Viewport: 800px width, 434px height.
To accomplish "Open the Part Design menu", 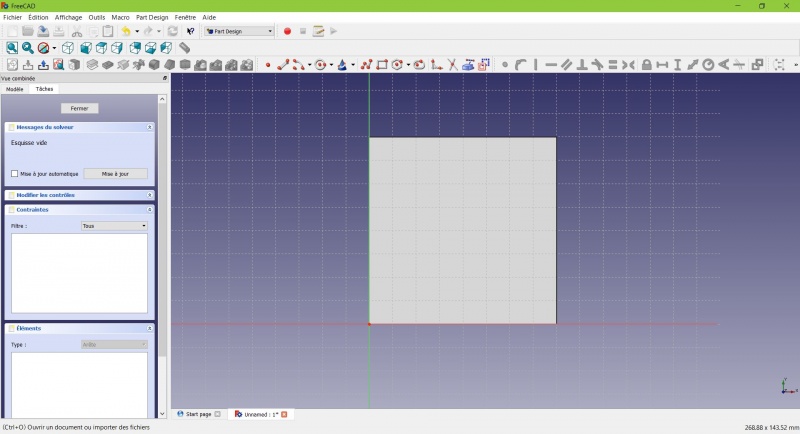I will tap(152, 17).
